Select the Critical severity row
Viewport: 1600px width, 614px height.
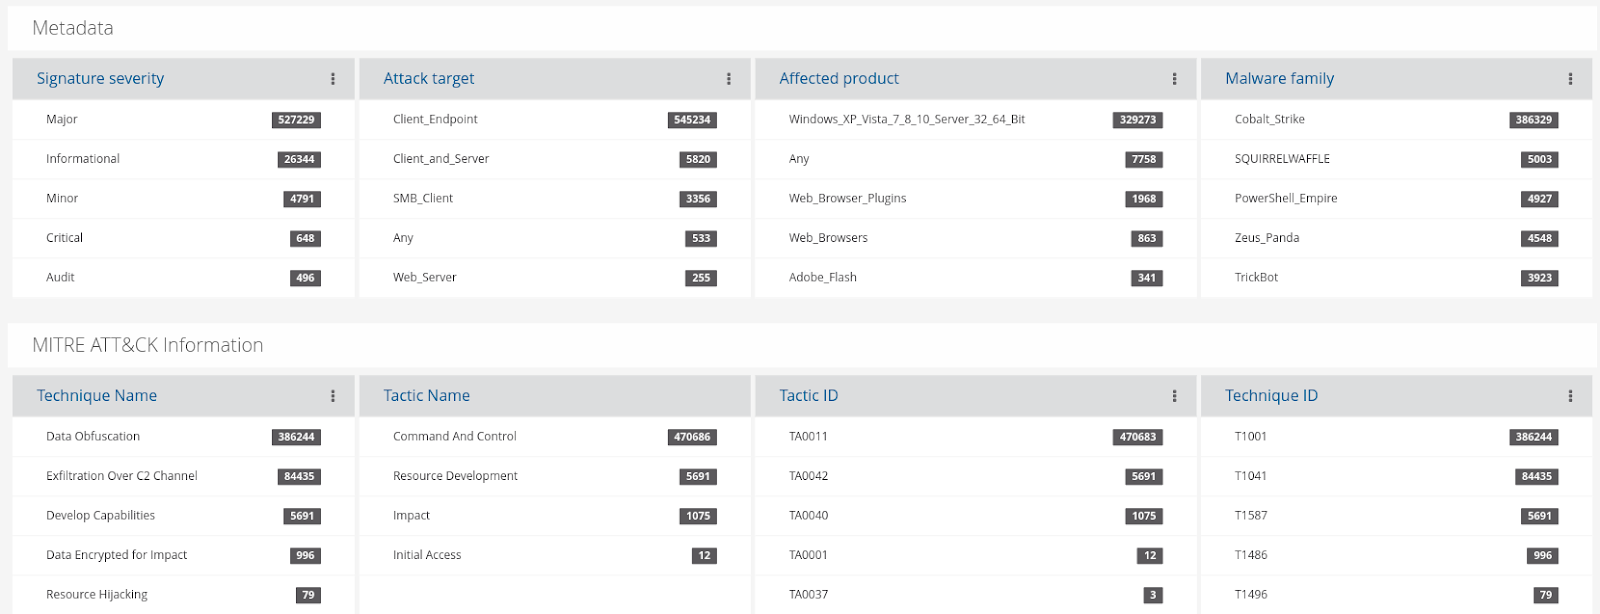coord(184,238)
